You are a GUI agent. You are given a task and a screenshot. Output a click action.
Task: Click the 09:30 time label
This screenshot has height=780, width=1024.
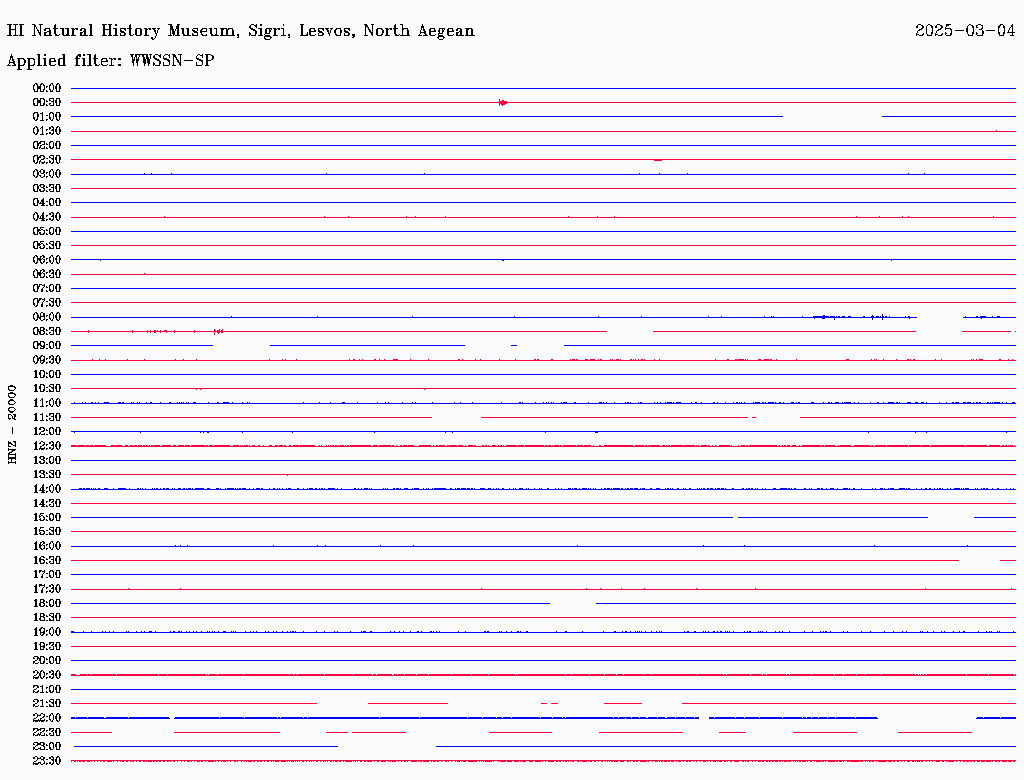point(46,360)
